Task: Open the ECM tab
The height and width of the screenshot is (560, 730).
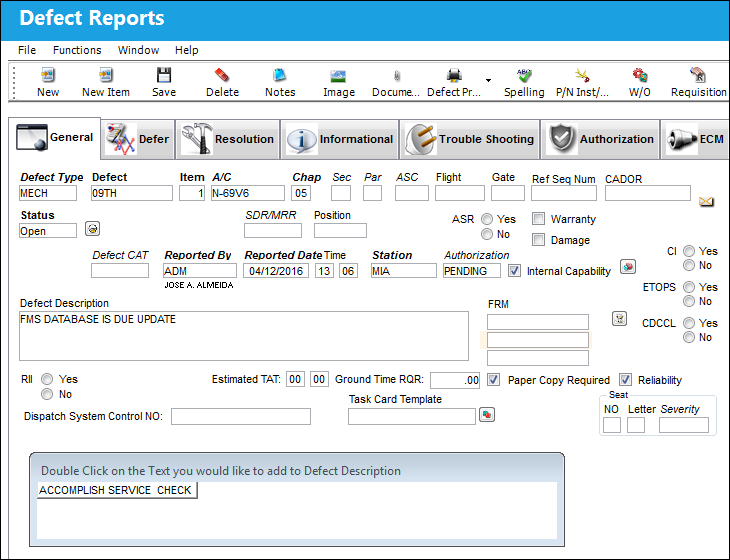Action: click(x=695, y=139)
